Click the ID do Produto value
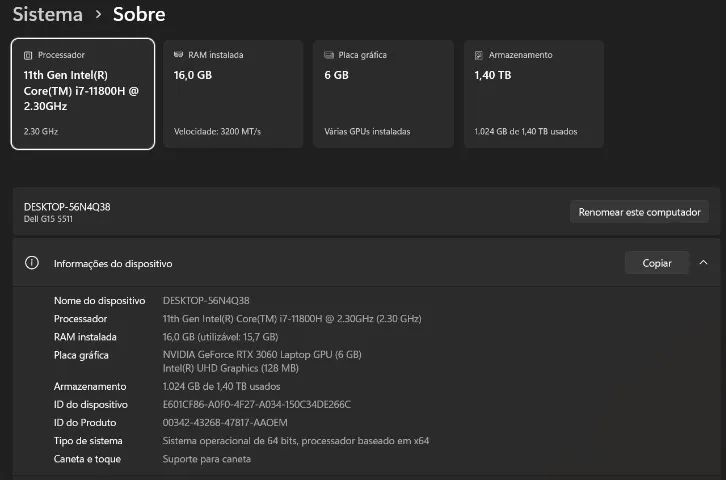 point(225,422)
